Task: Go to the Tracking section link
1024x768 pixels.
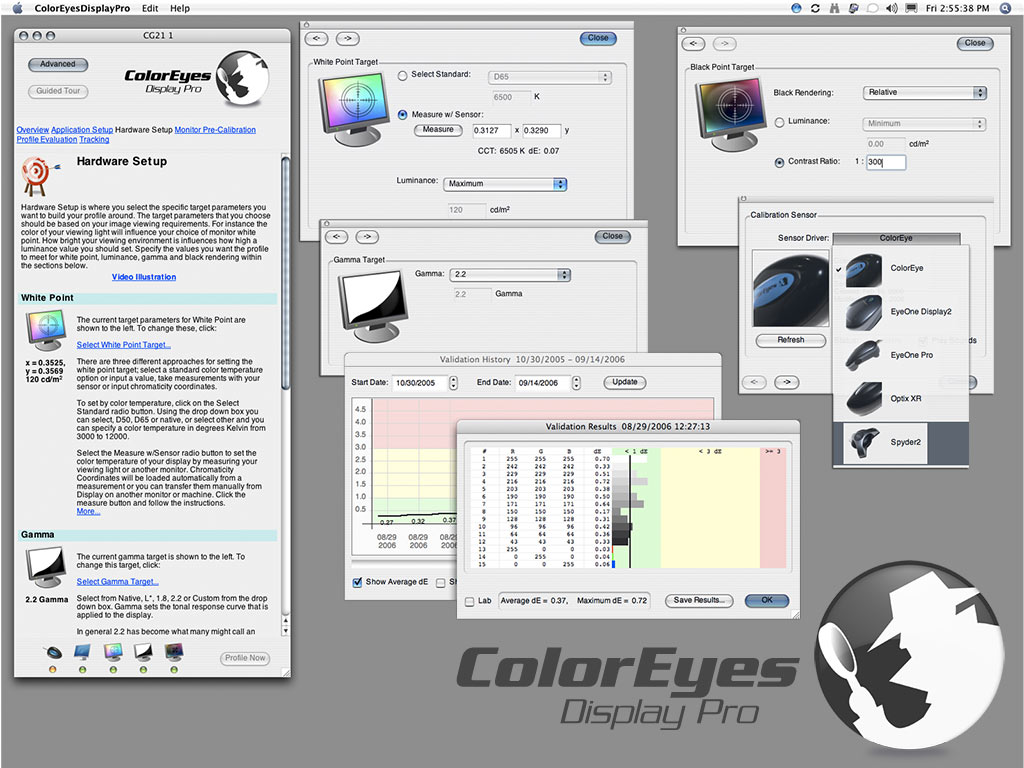Action: pyautogui.click(x=94, y=140)
